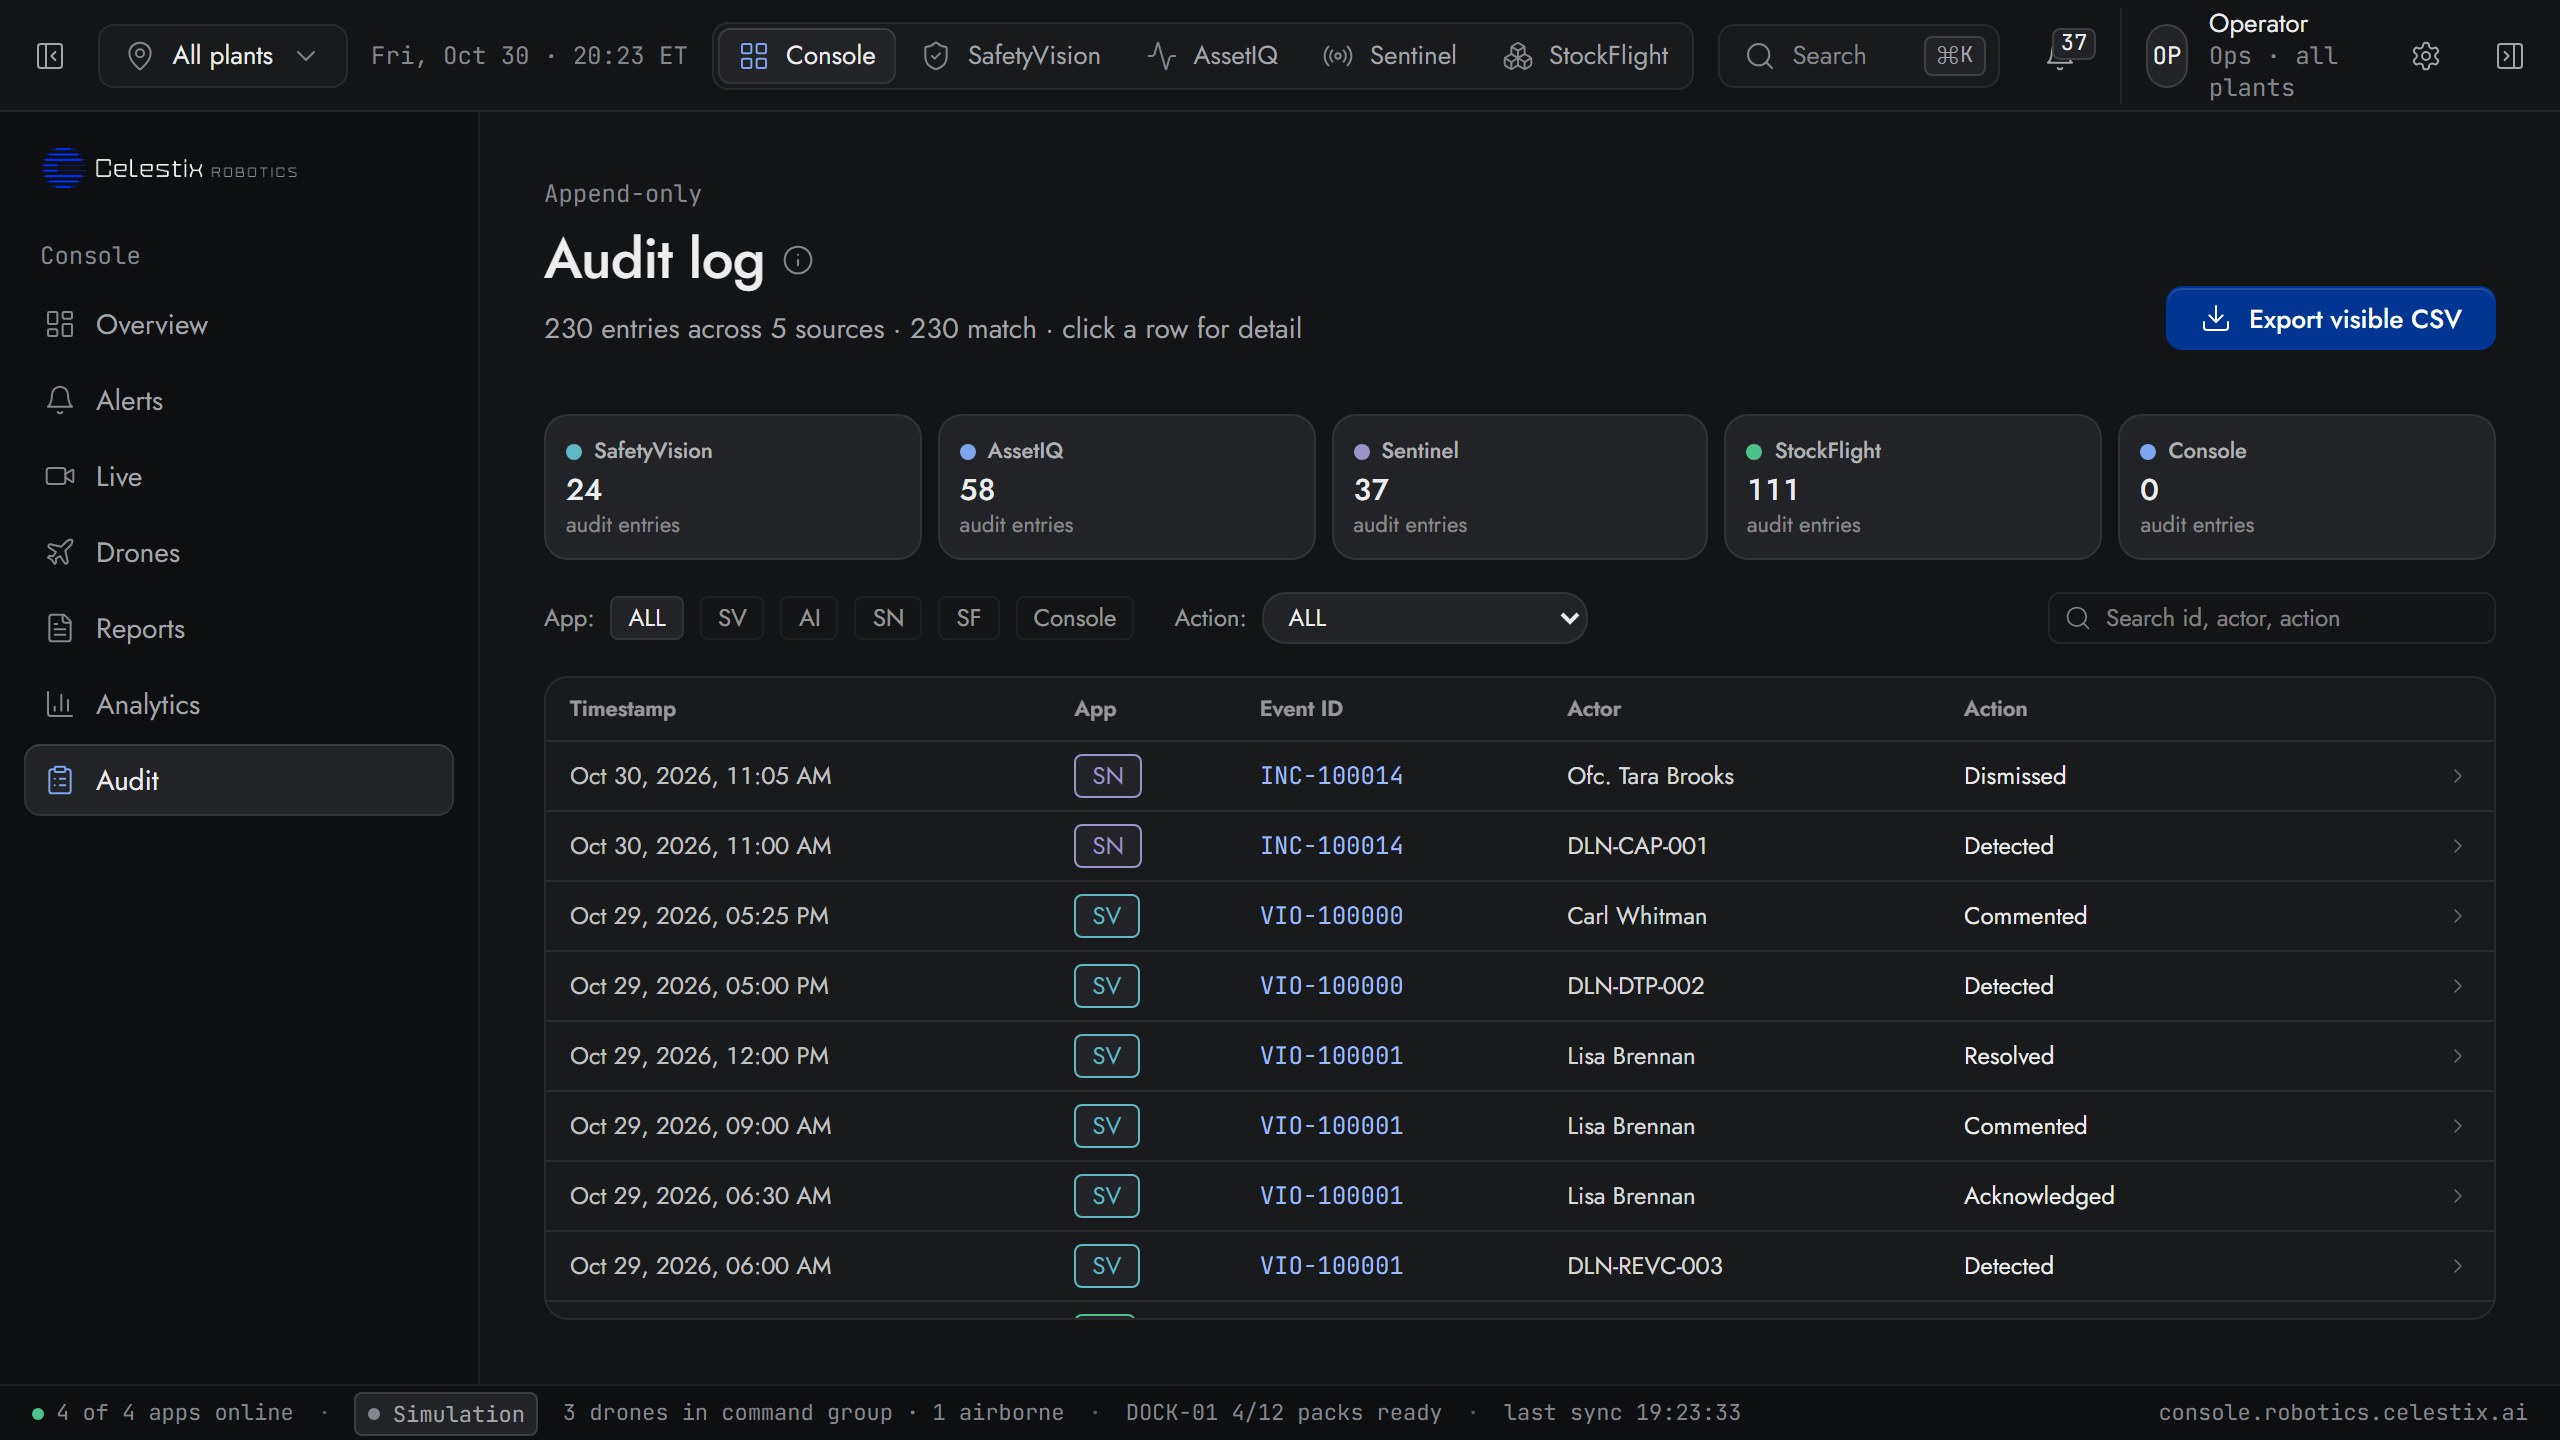The width and height of the screenshot is (2560, 1440).
Task: Click the Celestix Robotics logo
Action: pyautogui.click(x=170, y=168)
